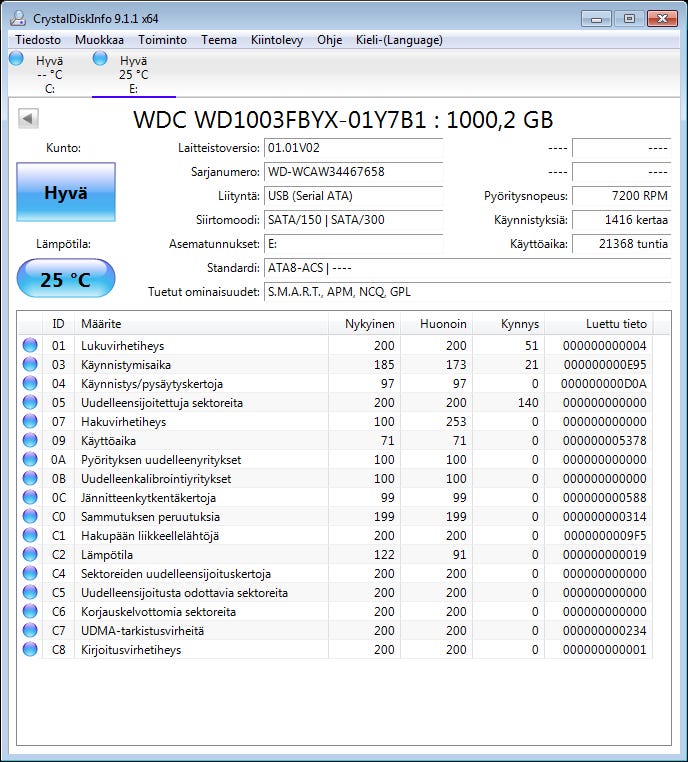Image resolution: width=688 pixels, height=762 pixels.
Task: Click status orb for Hakuvirhetiheys row
Action: (30, 421)
